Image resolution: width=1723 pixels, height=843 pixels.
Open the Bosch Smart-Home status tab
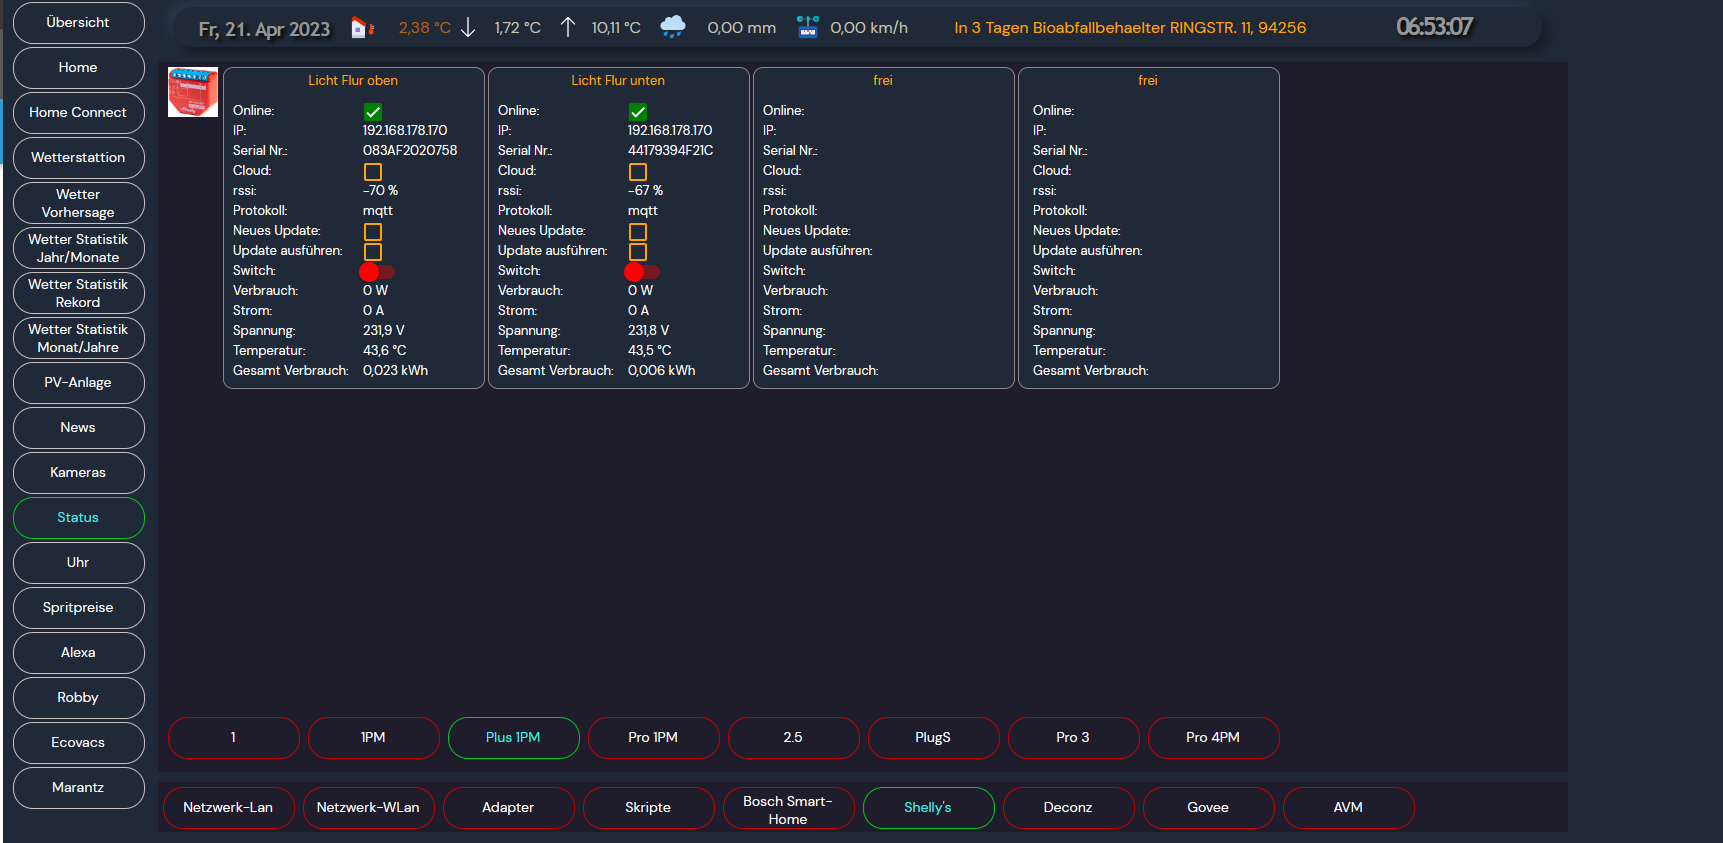pos(788,807)
